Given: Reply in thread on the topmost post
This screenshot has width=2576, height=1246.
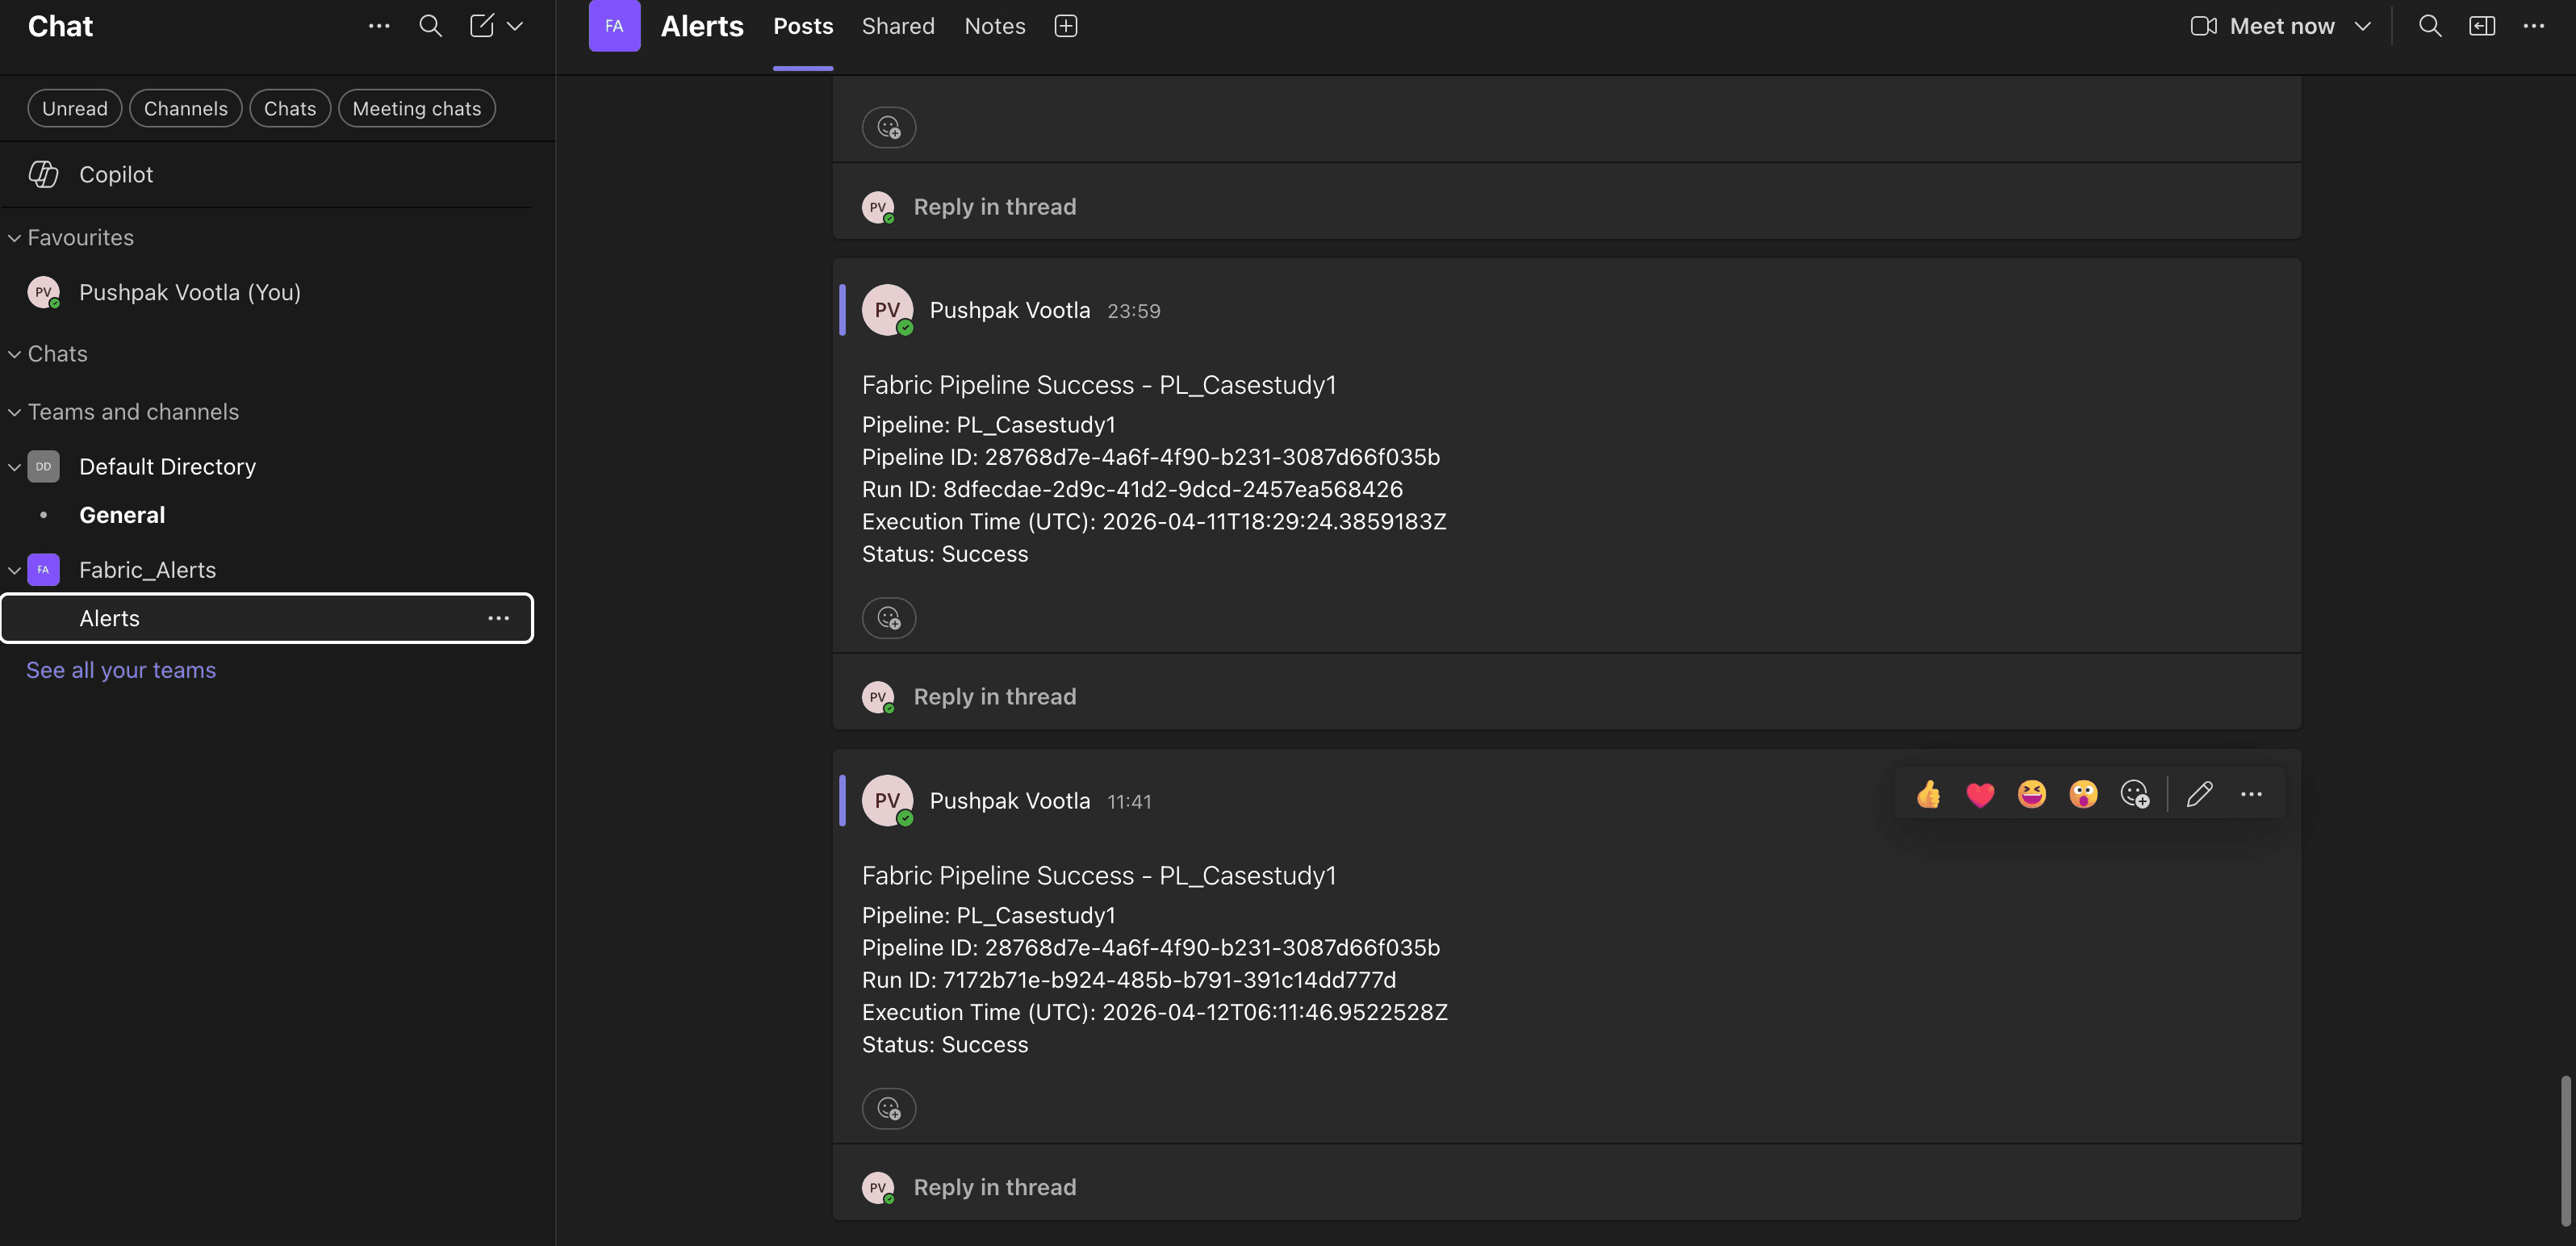Looking at the screenshot, I should click(x=995, y=207).
